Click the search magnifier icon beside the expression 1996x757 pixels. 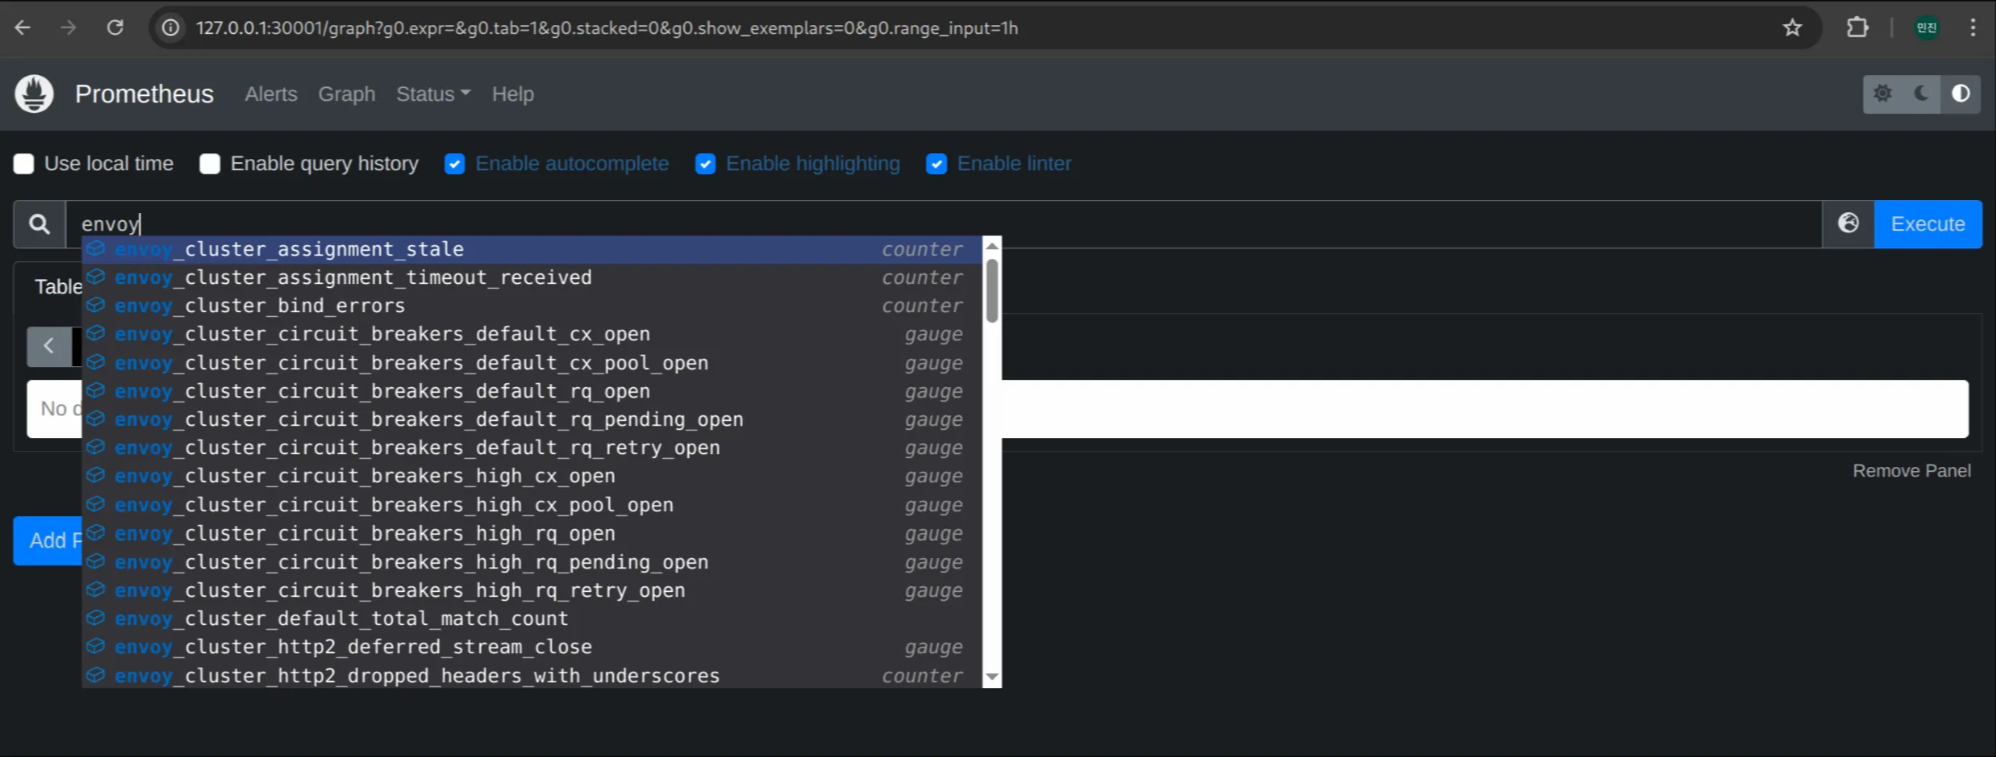(x=39, y=224)
